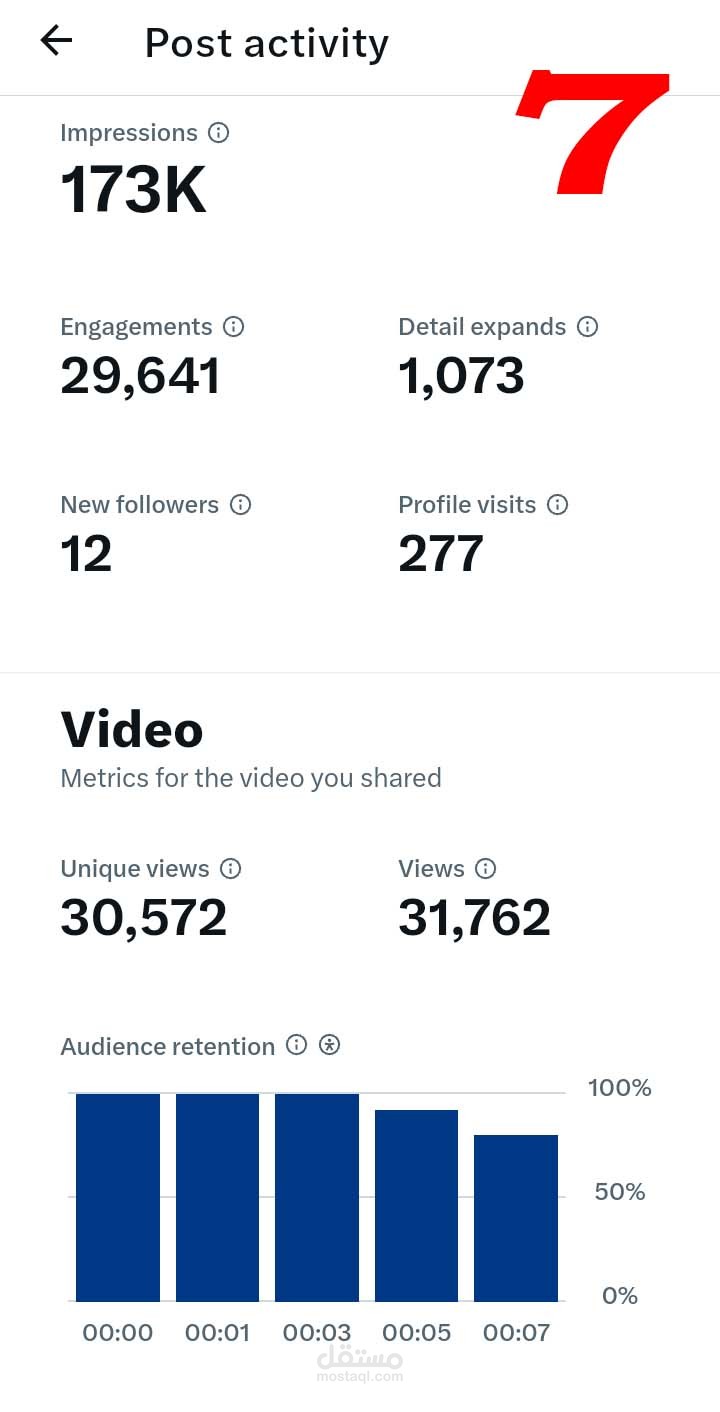Tap the info icon beside Engagements

coord(233,327)
